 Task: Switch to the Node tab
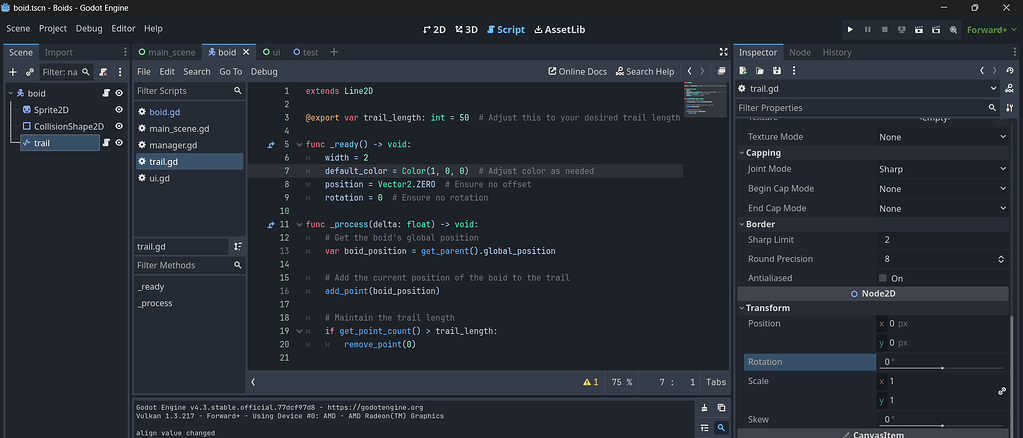pyautogui.click(x=800, y=52)
